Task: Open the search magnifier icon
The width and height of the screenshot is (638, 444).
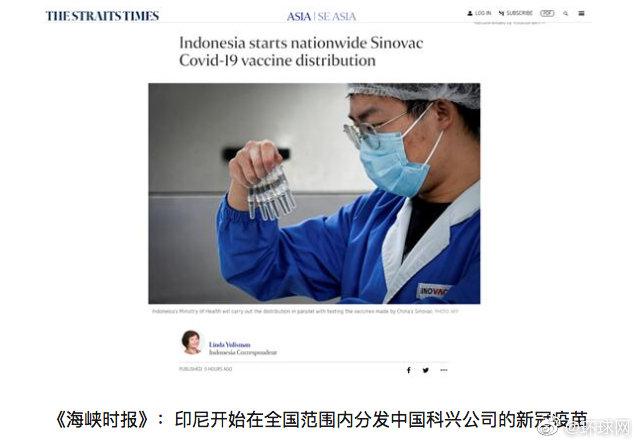Action: click(565, 13)
